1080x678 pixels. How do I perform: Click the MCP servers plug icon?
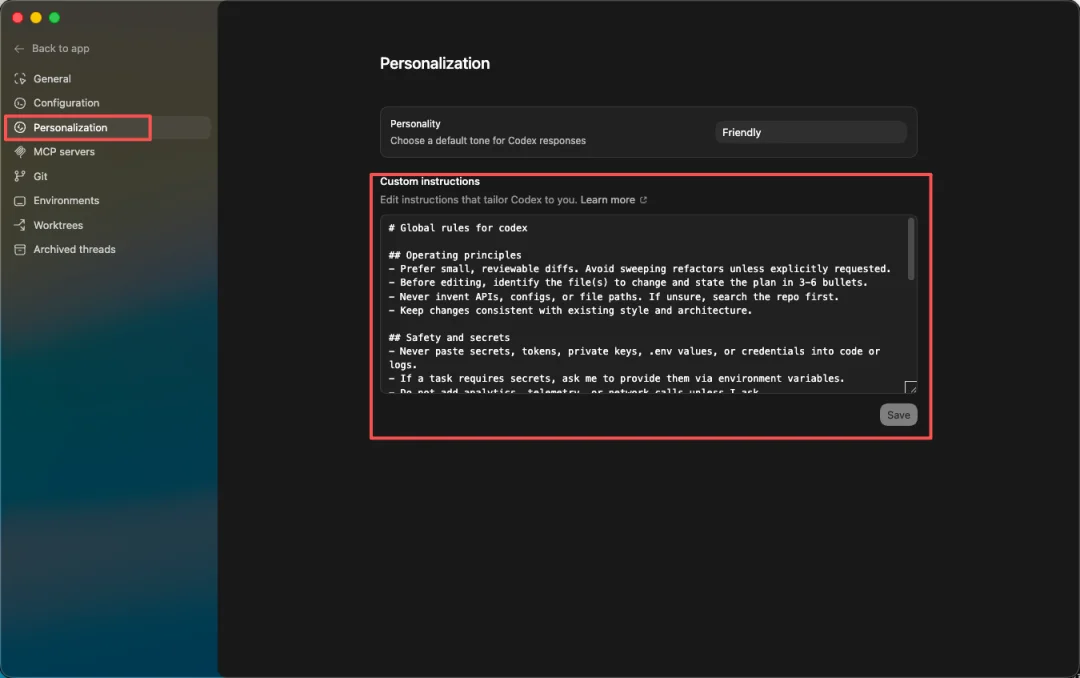pyautogui.click(x=20, y=151)
